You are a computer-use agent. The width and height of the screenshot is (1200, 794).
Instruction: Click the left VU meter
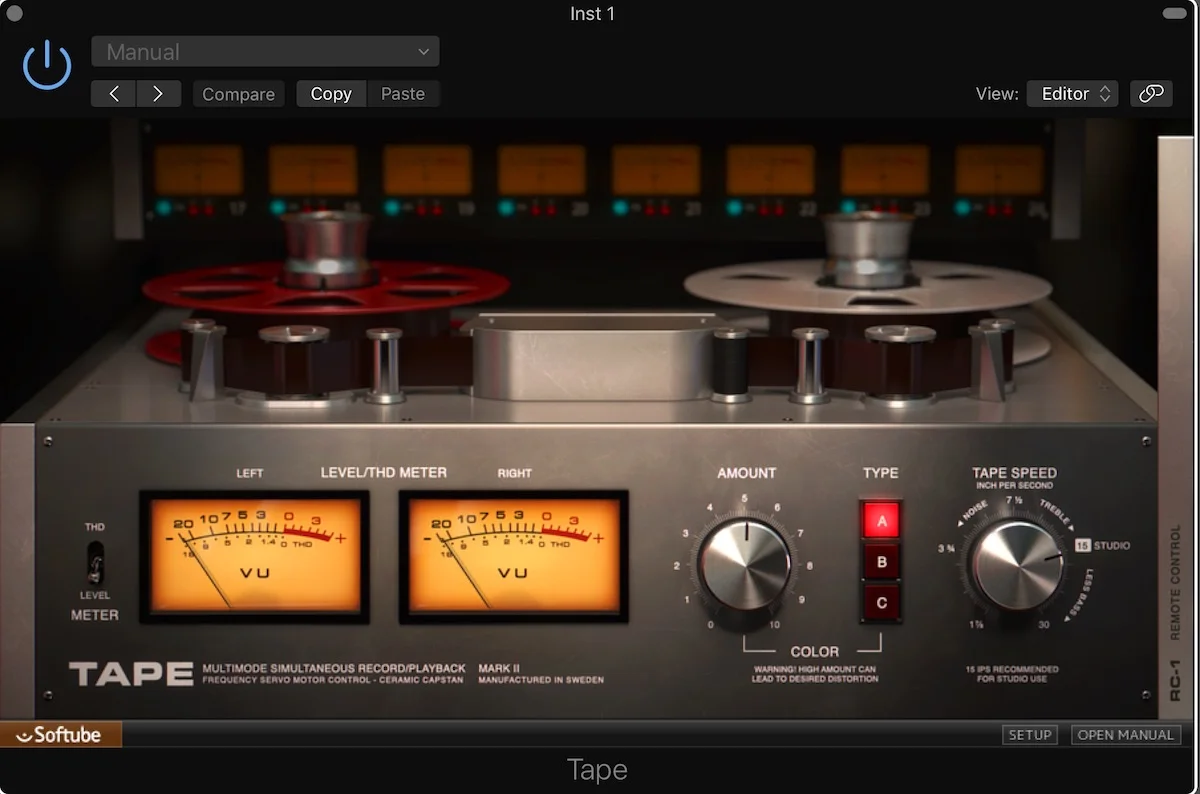[254, 556]
